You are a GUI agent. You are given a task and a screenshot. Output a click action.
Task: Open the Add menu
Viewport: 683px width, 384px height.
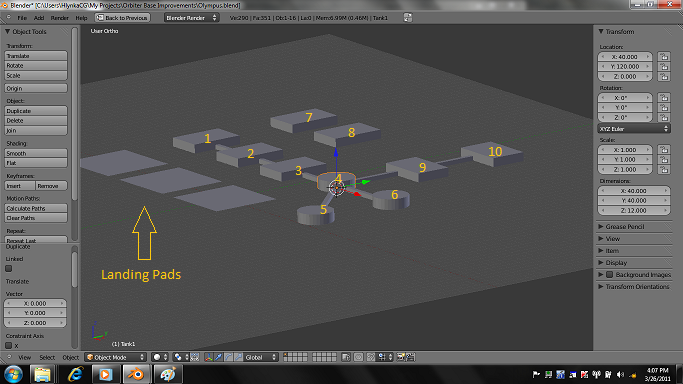coord(39,18)
